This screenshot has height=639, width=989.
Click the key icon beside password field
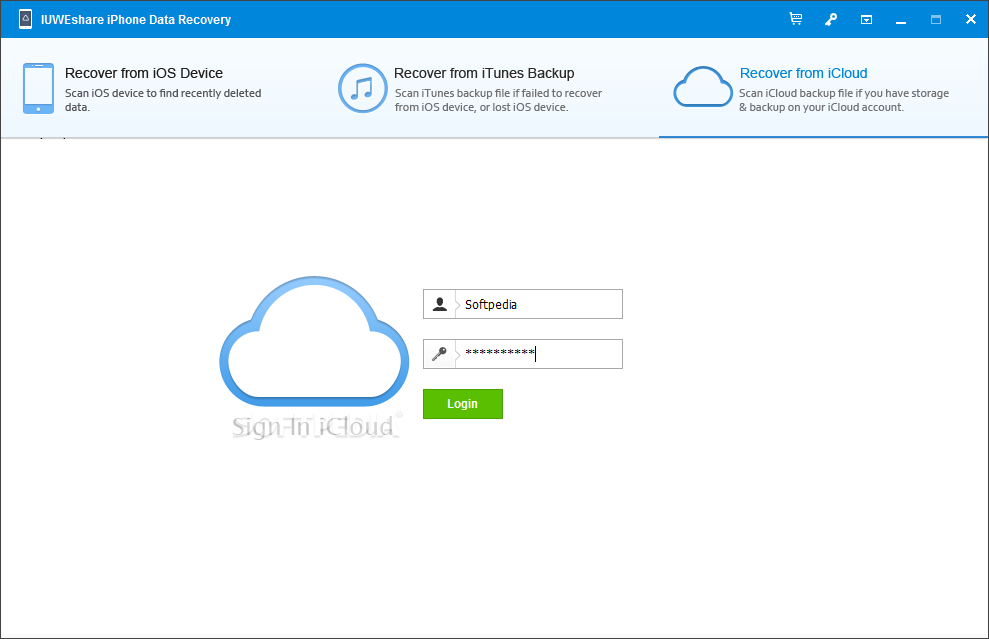tap(440, 354)
